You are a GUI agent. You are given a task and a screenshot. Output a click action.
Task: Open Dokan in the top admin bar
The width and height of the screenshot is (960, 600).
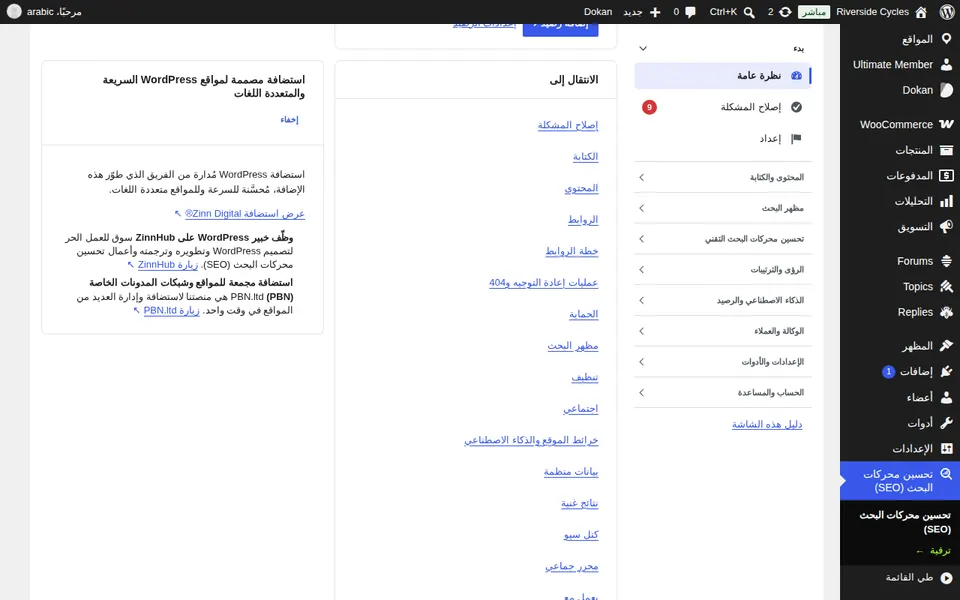pyautogui.click(x=598, y=12)
